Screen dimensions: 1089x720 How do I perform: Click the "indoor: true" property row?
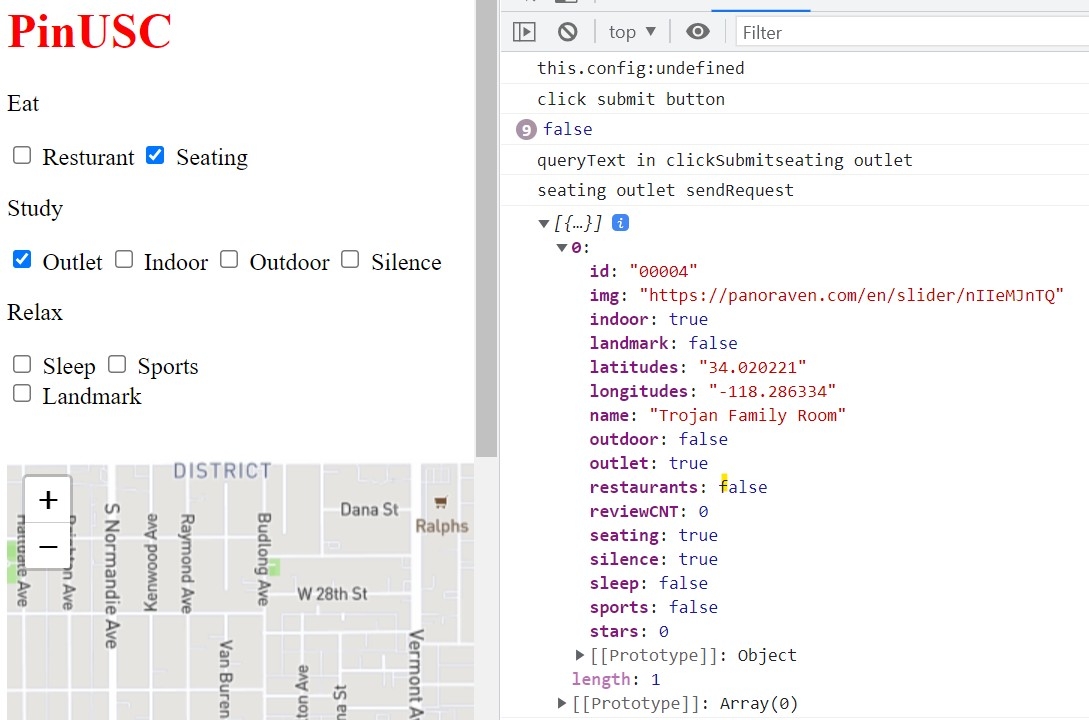click(x=649, y=319)
